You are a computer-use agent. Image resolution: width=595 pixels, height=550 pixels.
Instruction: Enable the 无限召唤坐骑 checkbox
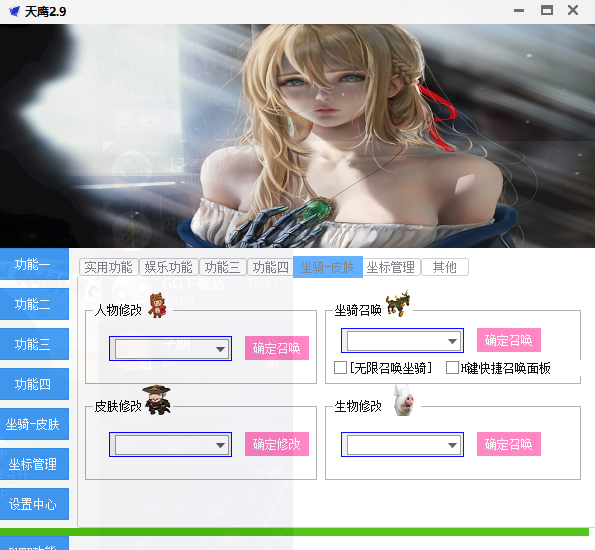340,367
